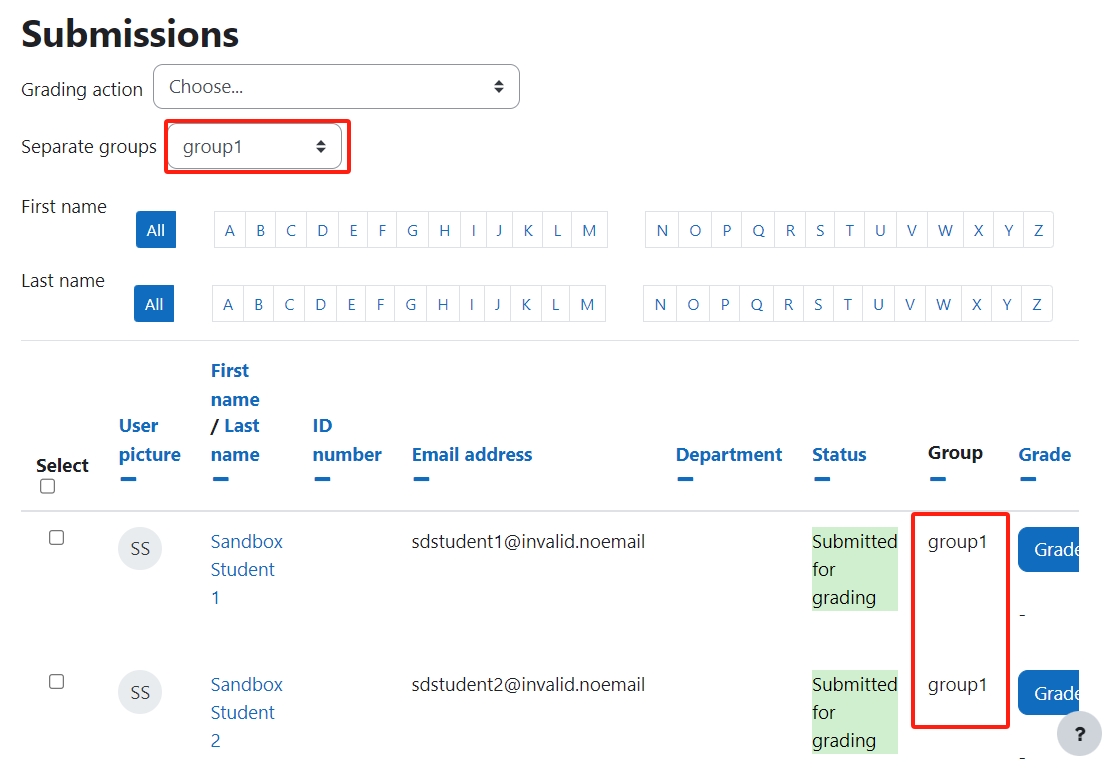Open the Grading action Choose dropdown

click(336, 87)
